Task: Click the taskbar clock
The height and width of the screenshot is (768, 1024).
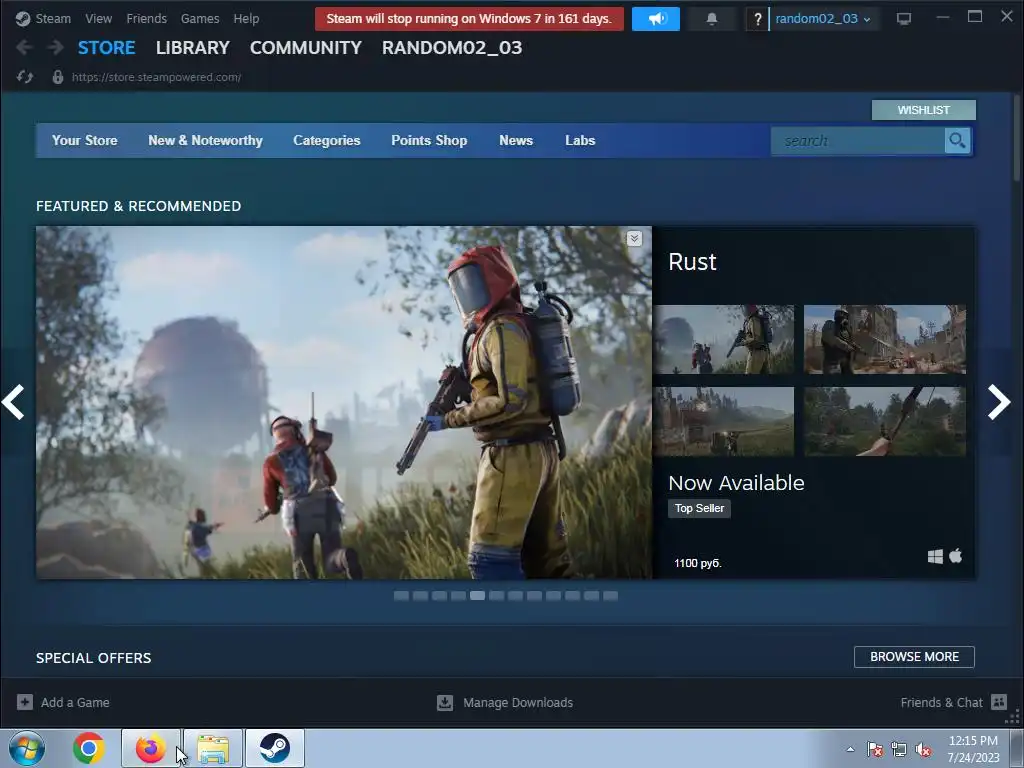Action: 973,749
